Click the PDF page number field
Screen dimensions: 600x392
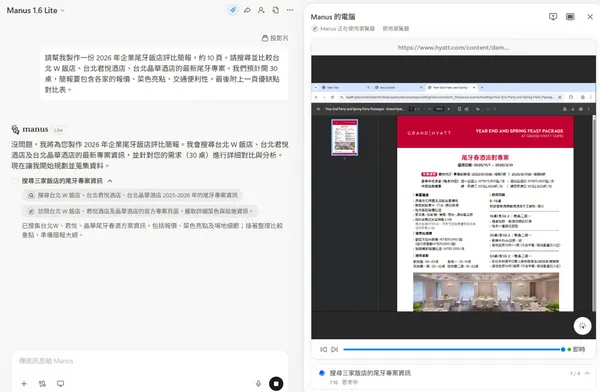coord(412,109)
